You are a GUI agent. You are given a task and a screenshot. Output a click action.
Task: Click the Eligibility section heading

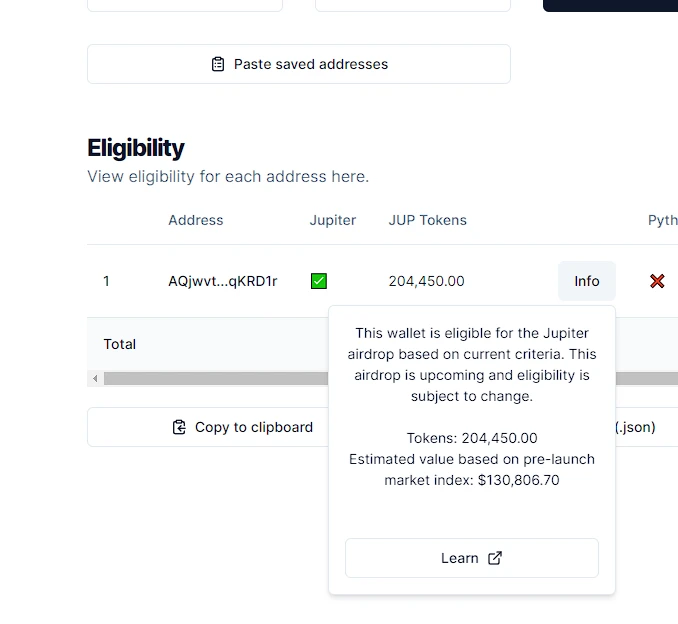[x=136, y=148]
